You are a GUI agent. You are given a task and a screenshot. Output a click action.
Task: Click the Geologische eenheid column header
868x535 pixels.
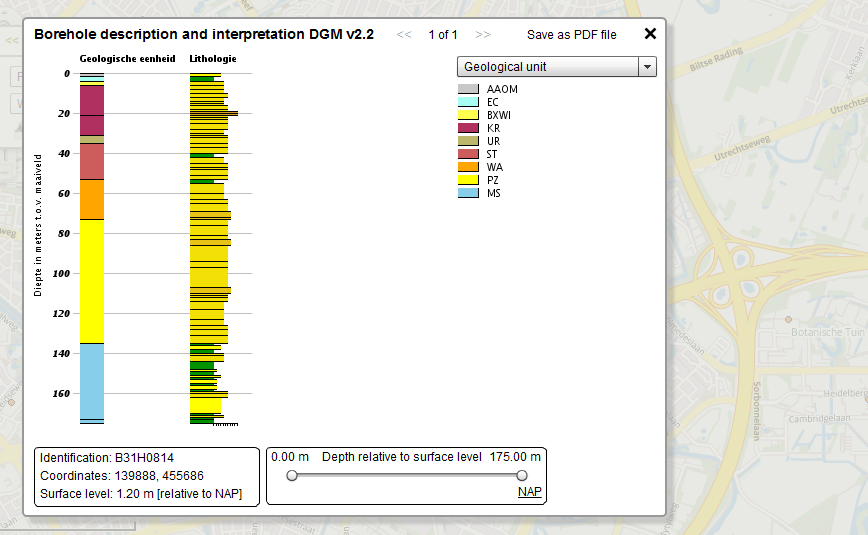point(127,59)
